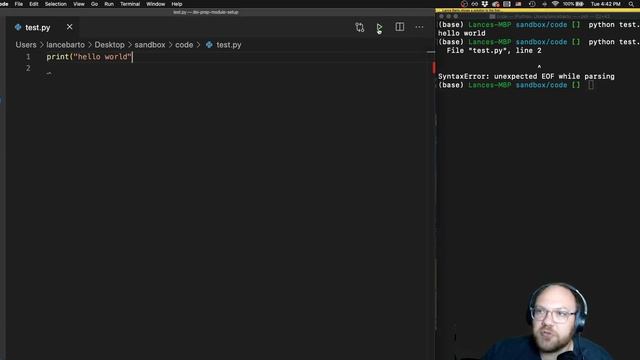This screenshot has height=360, width=640.
Task: Click the Wi-Fi icon in menu bar
Action: (555, 4)
